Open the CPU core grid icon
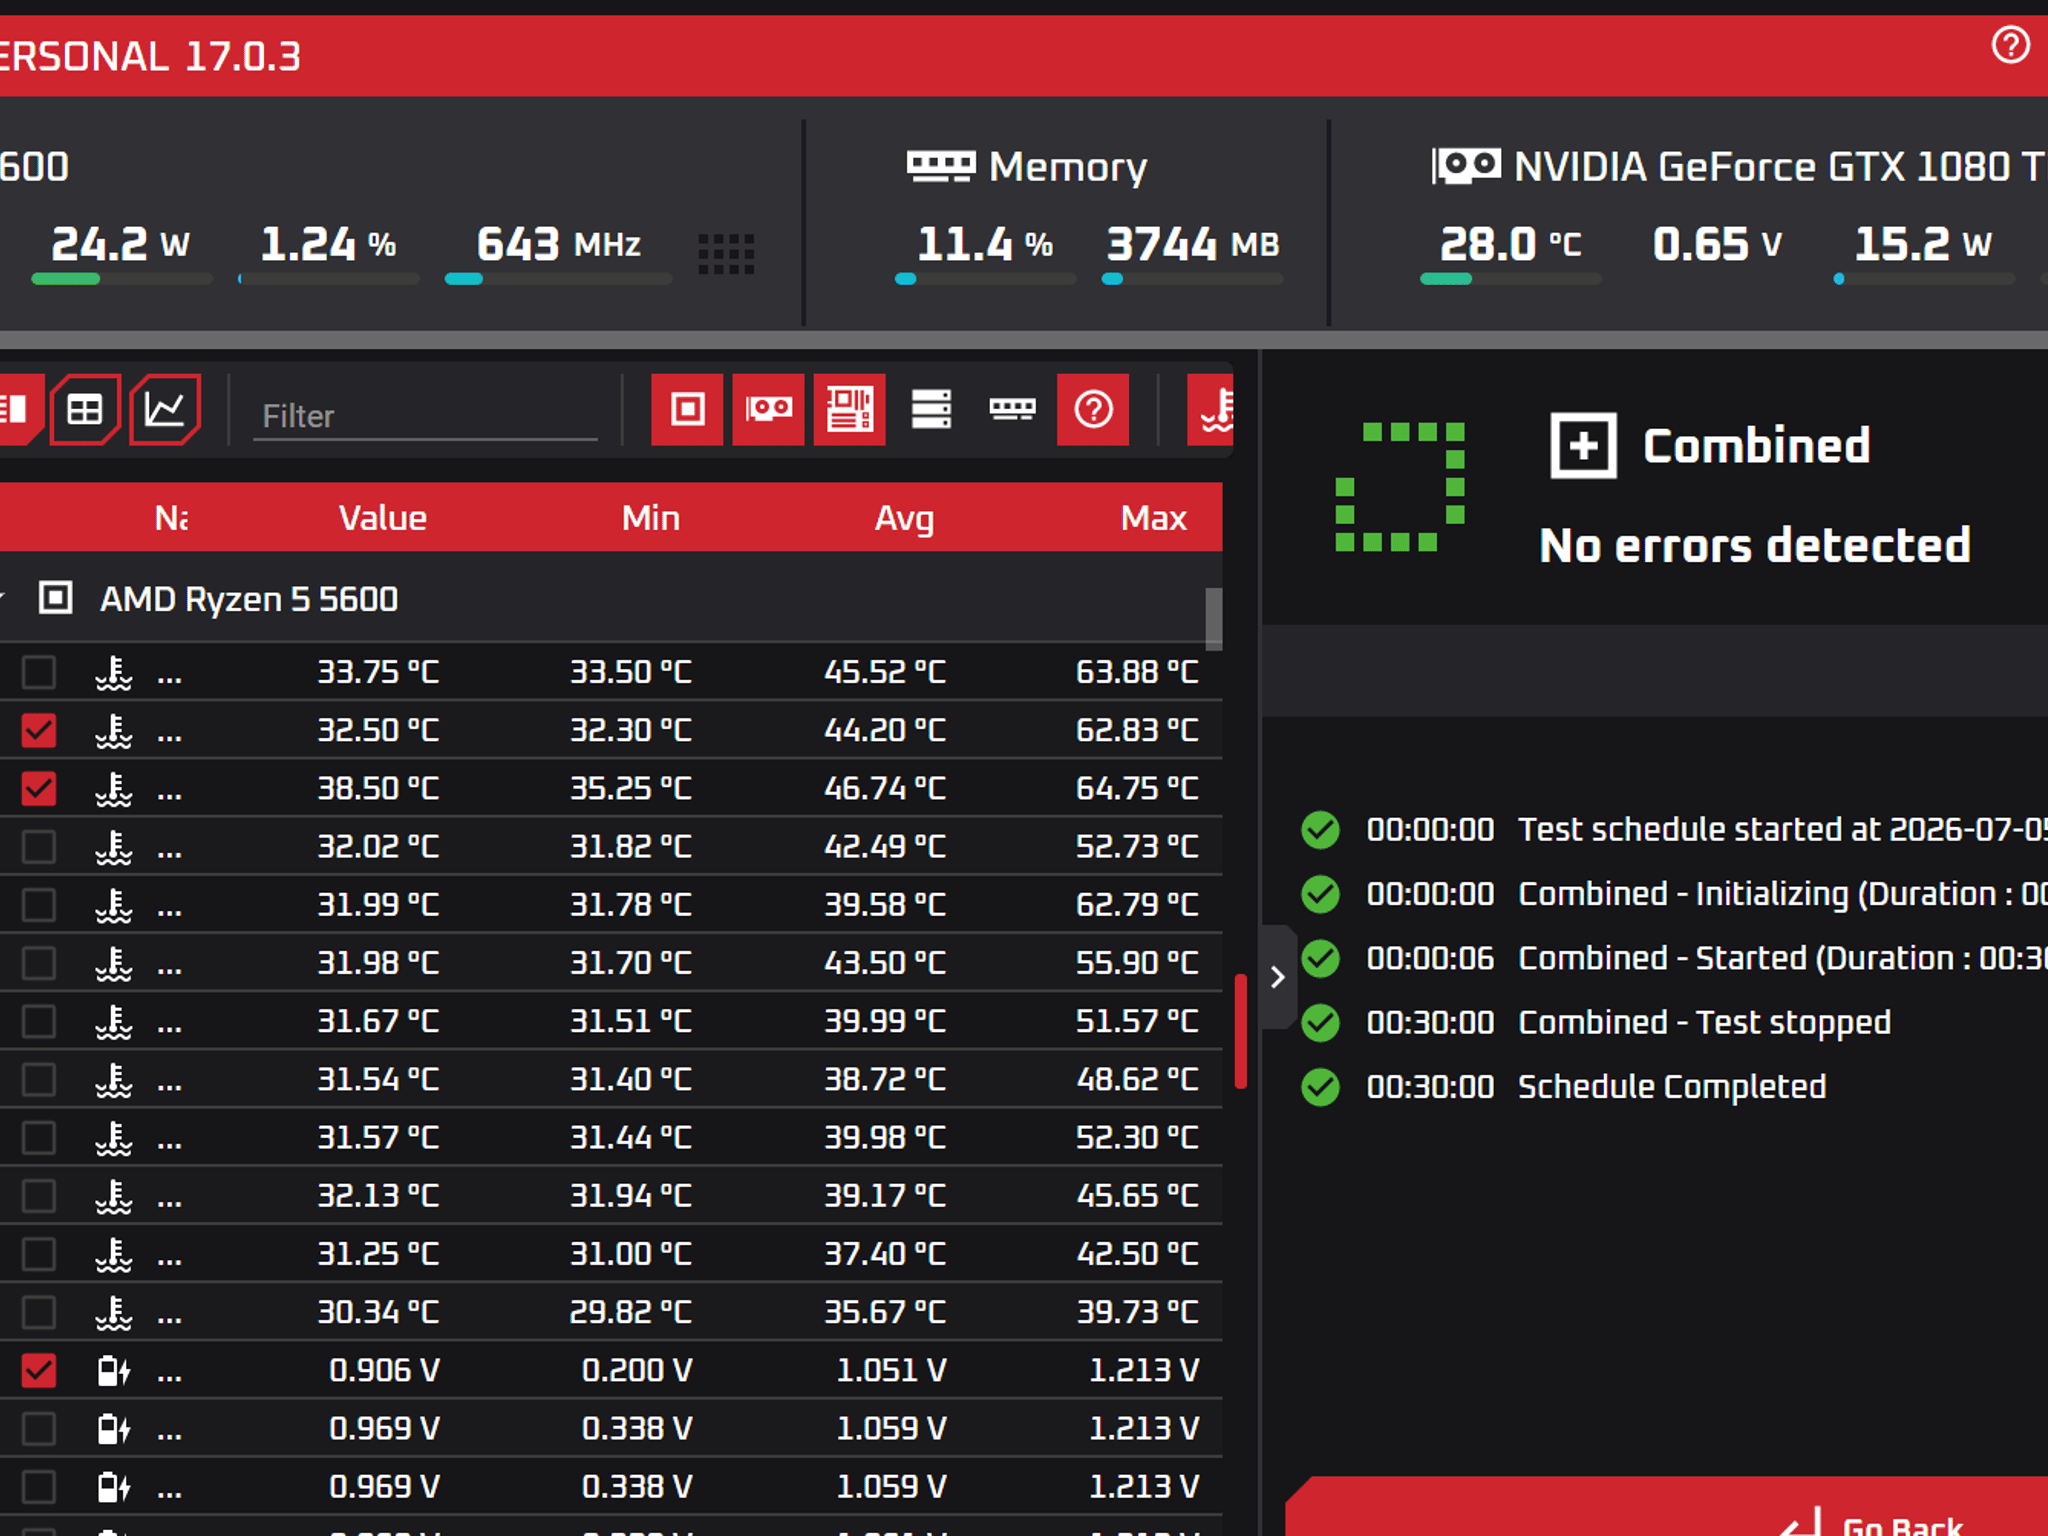This screenshot has height=1536, width=2048. pos(726,254)
